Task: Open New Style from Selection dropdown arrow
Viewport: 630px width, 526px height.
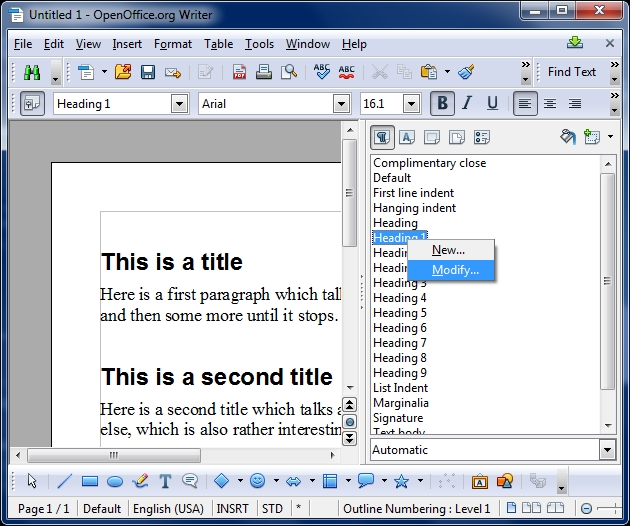Action: [610, 137]
